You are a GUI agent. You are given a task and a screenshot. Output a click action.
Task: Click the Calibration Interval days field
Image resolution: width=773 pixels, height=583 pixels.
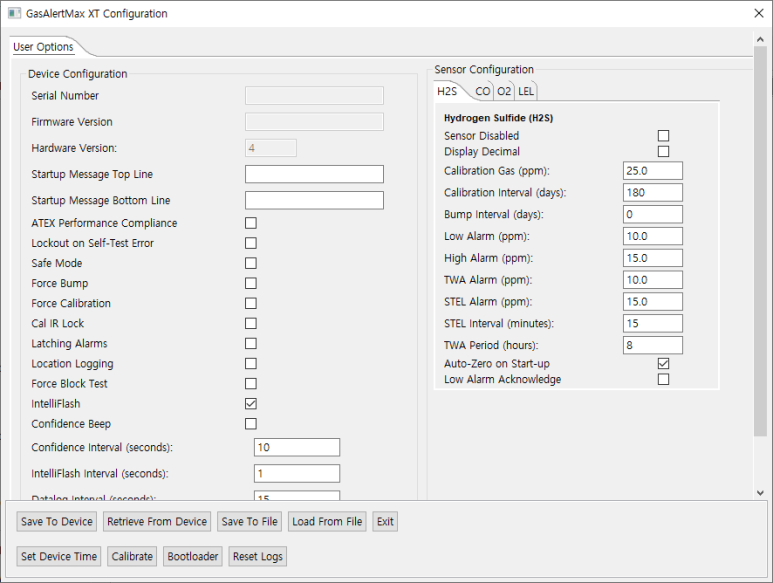click(x=653, y=192)
